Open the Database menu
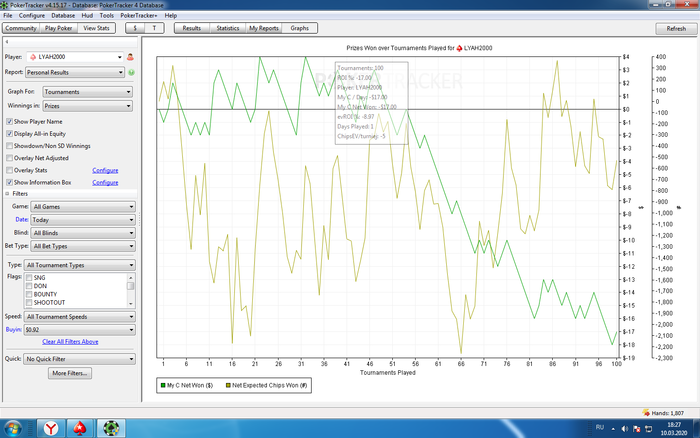This screenshot has height=438, width=700. click(x=63, y=15)
